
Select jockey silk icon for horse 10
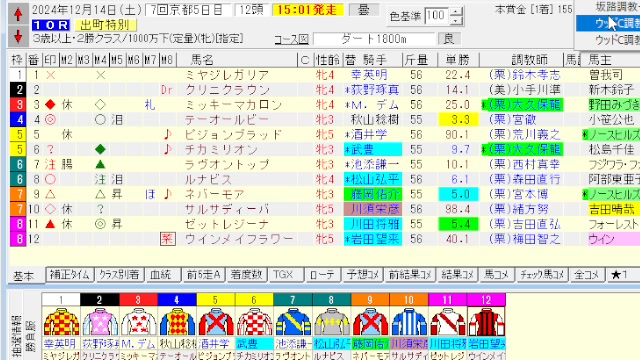(x=408, y=322)
